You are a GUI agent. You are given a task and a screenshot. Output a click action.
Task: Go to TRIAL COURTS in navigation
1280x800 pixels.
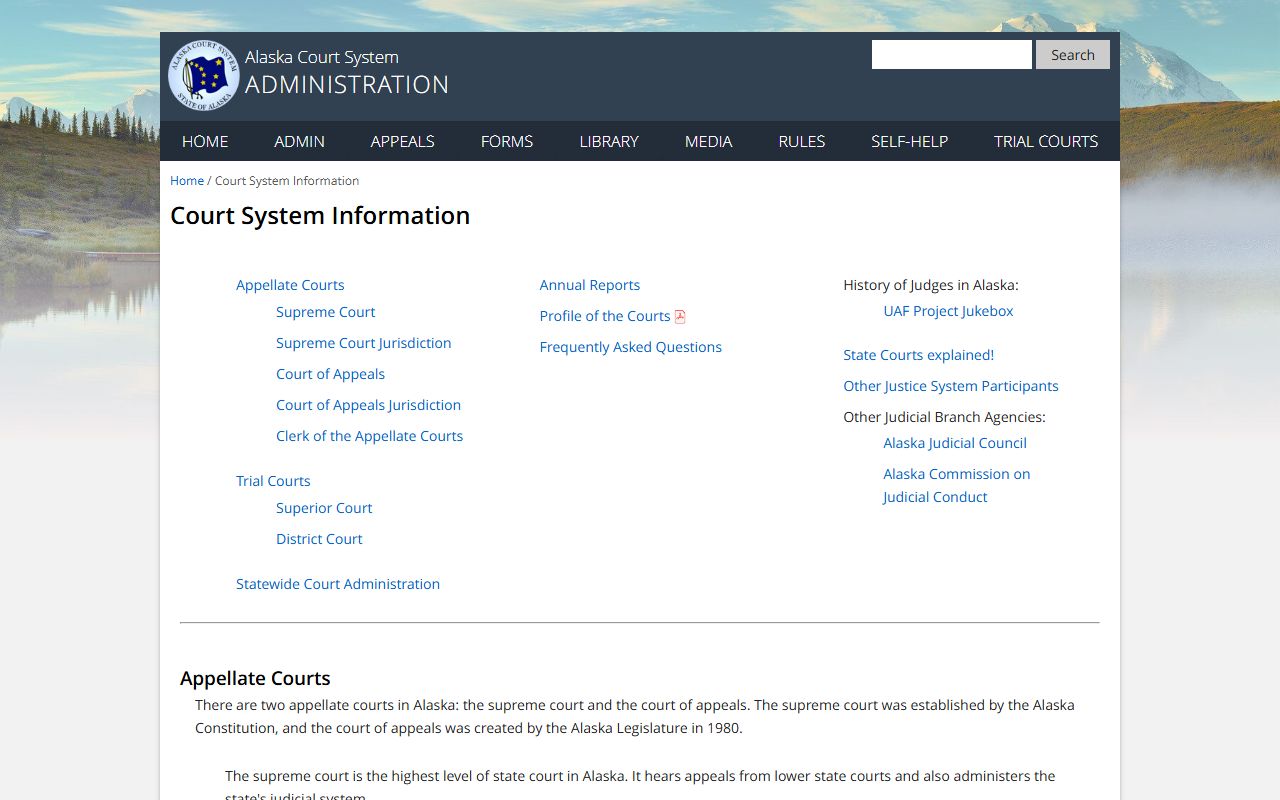pos(1046,141)
